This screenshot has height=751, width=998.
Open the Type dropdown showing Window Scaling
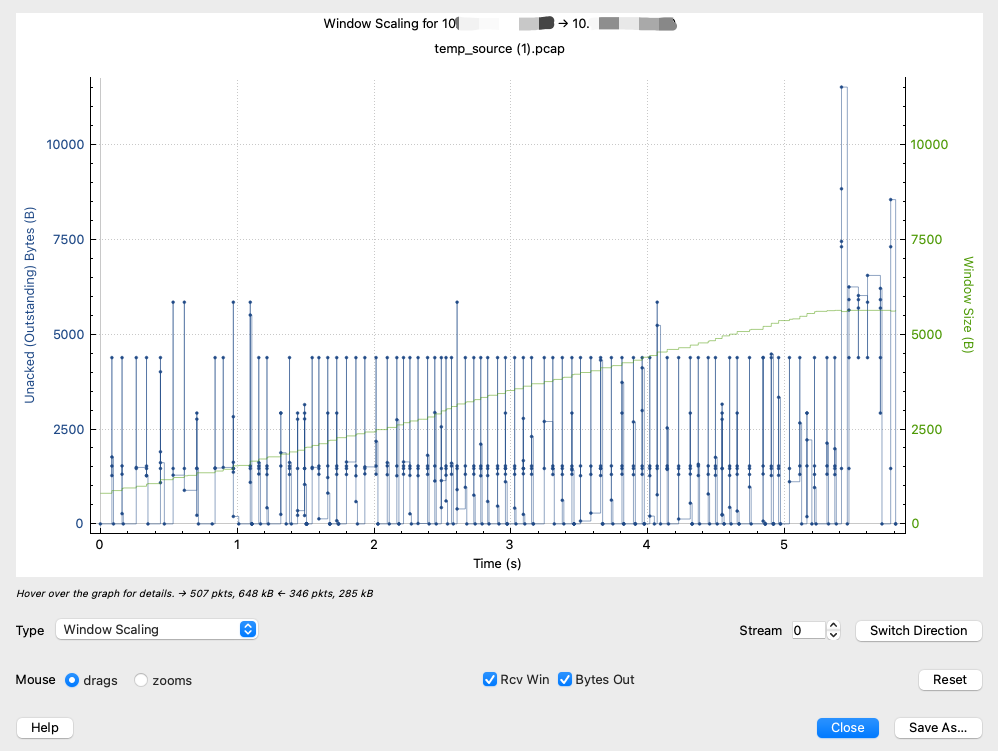point(158,630)
